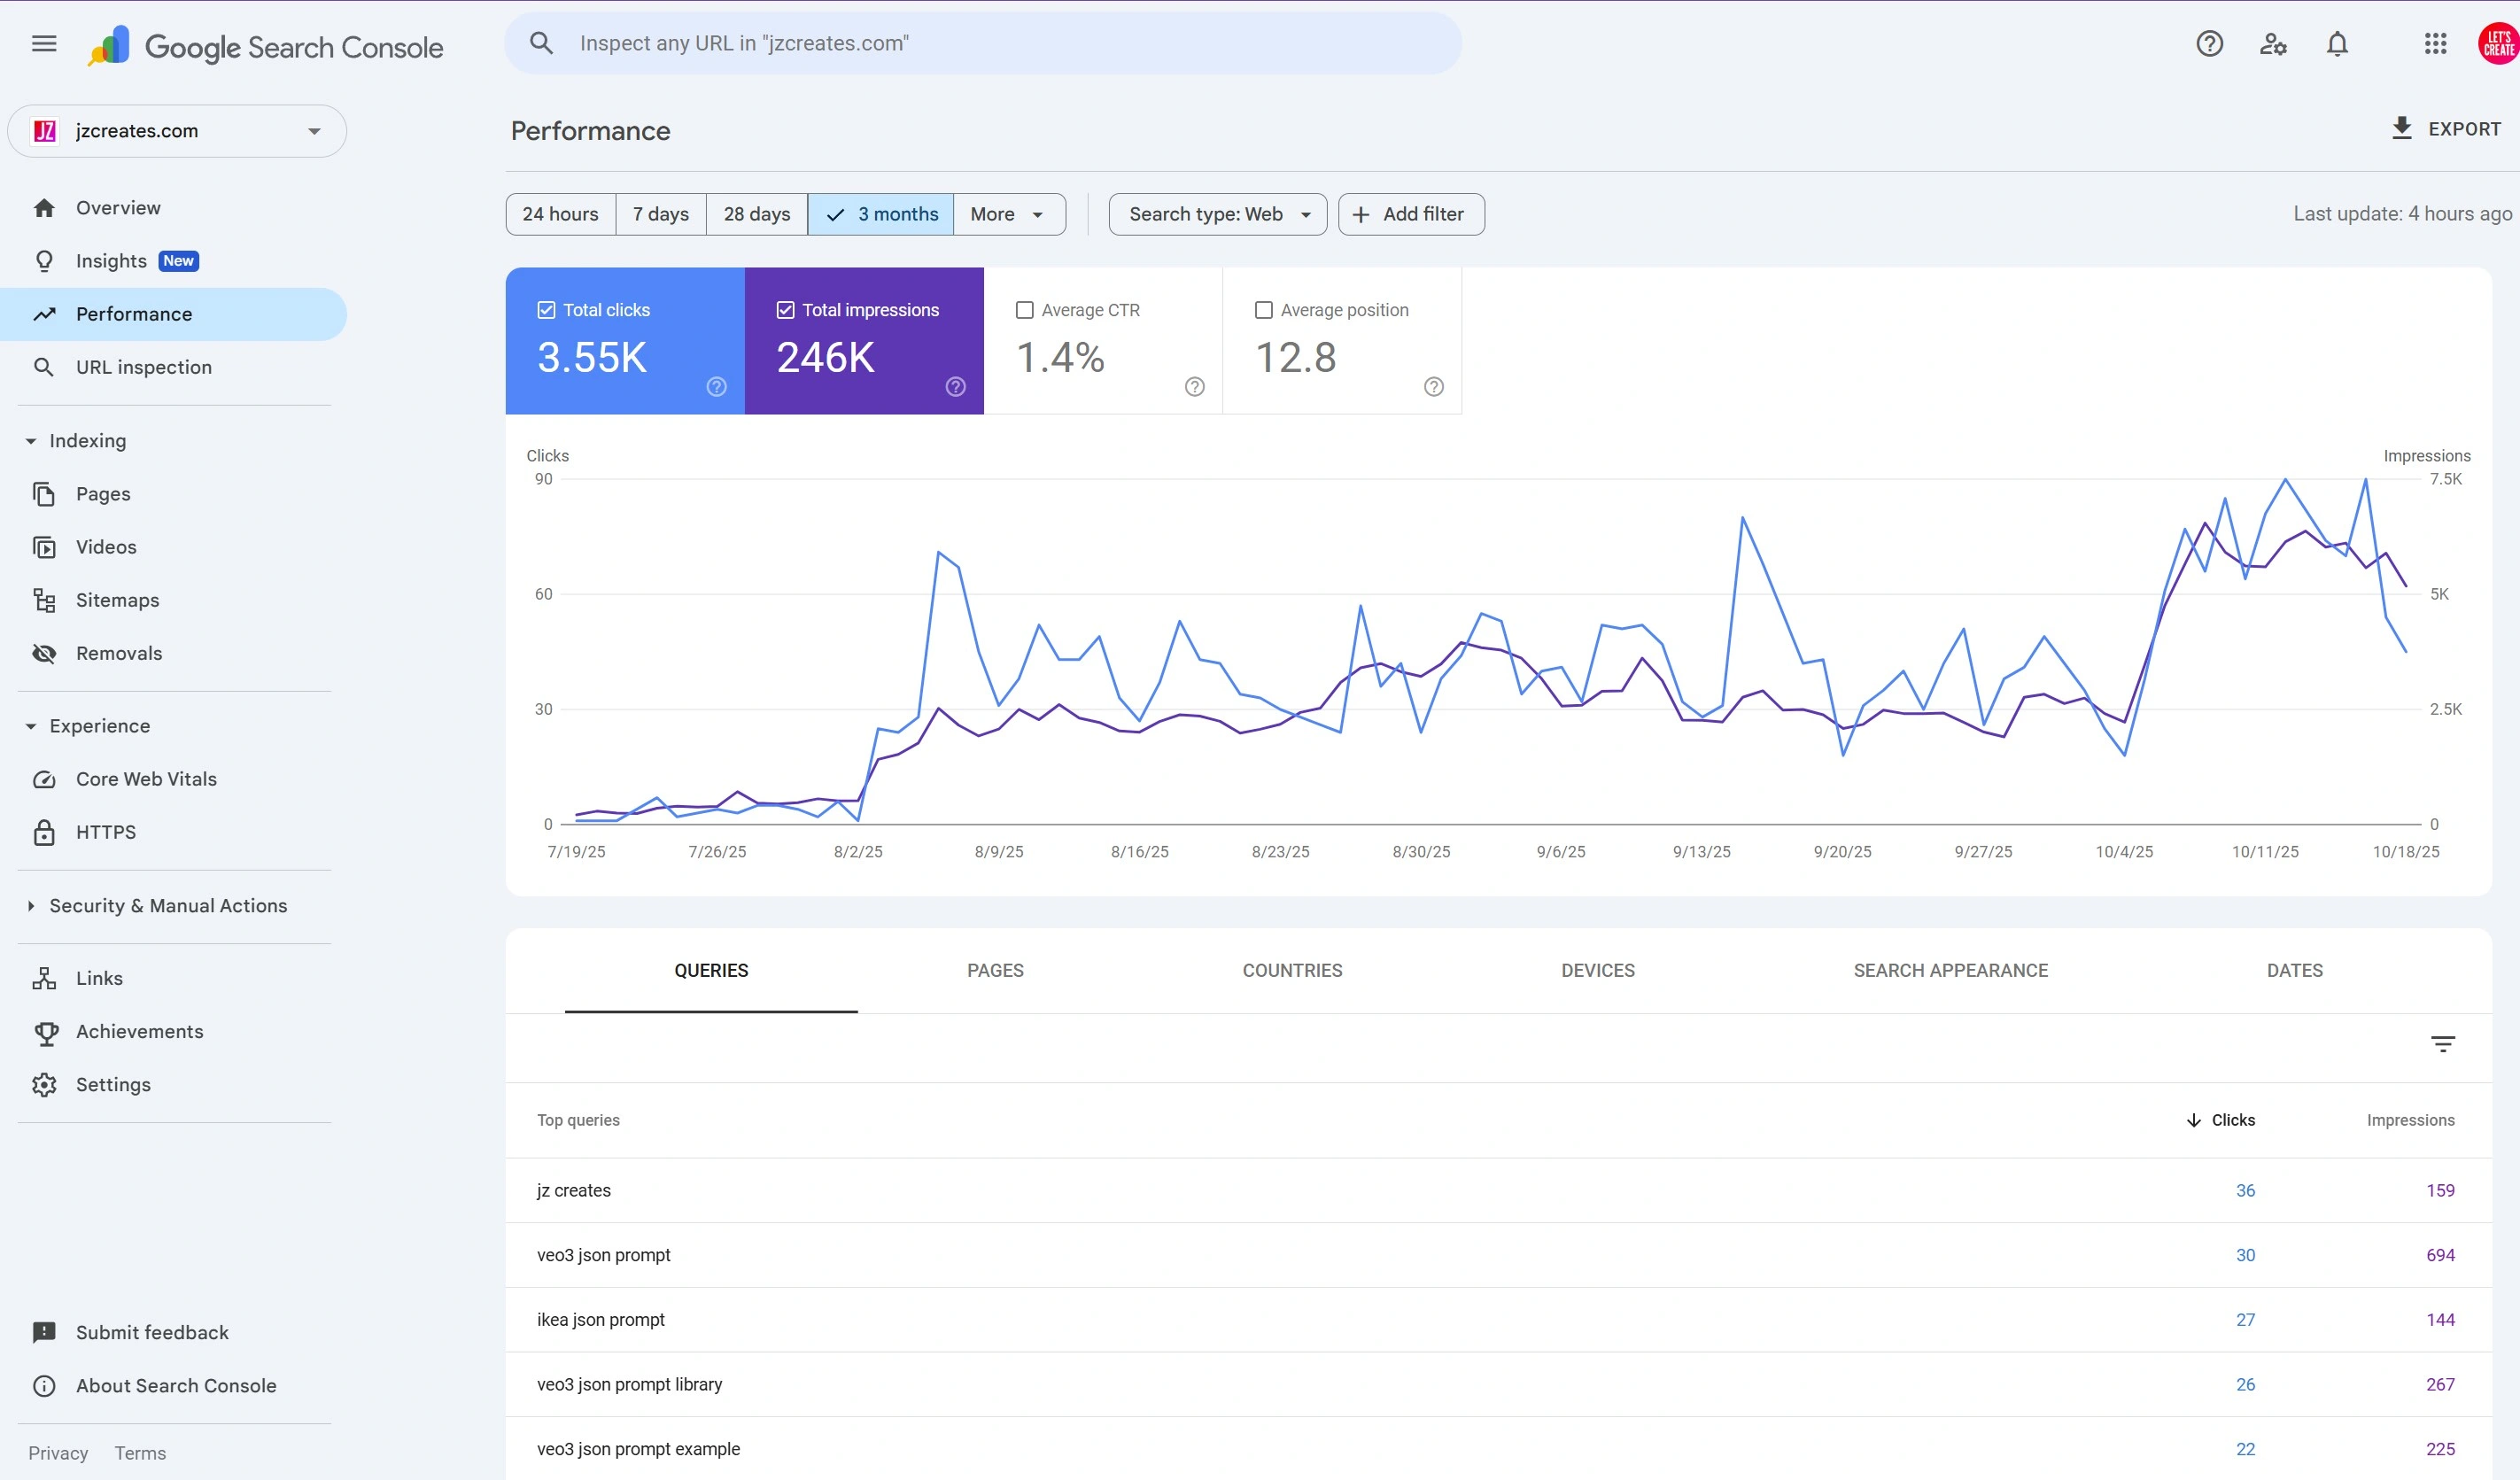Collapse the Indexing sidebar section
The image size is (2520, 1480).
[x=31, y=441]
